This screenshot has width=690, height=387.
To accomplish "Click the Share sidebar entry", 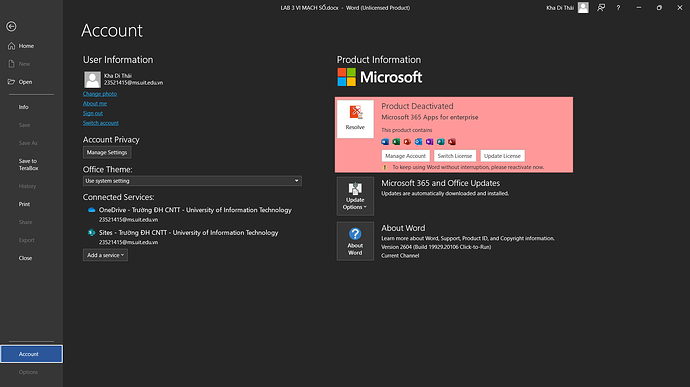I will pyautogui.click(x=25, y=222).
